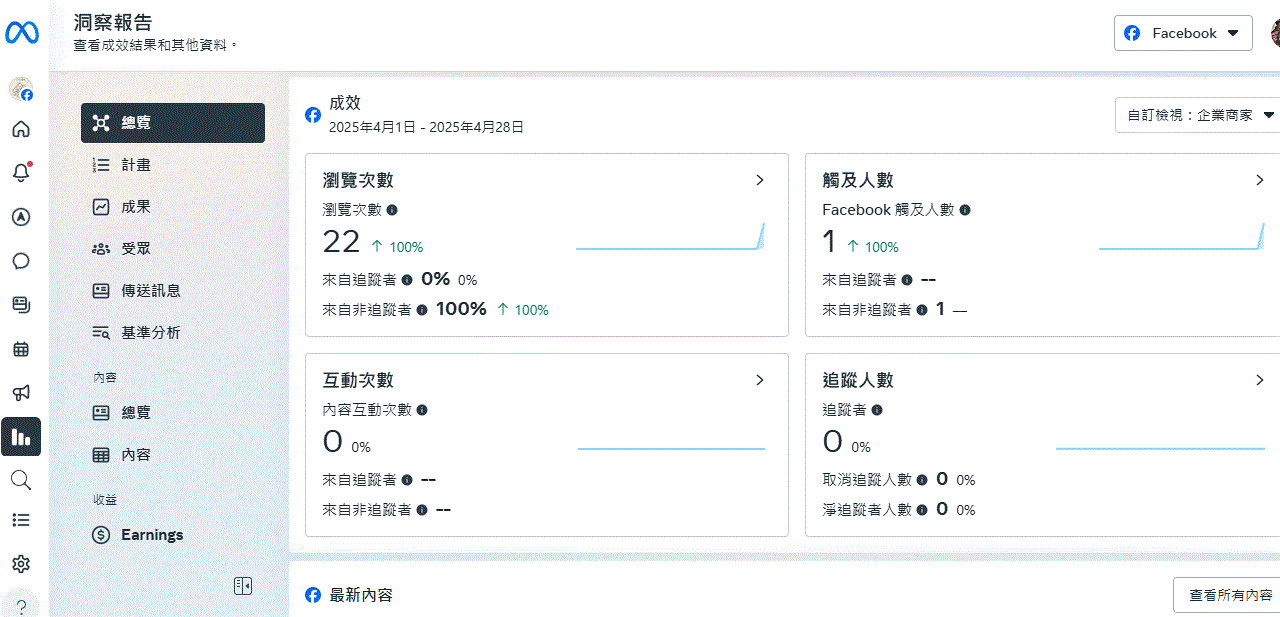Click info icon next to 瀏覽次數 metric
This screenshot has width=1280, height=617.
pyautogui.click(x=392, y=210)
